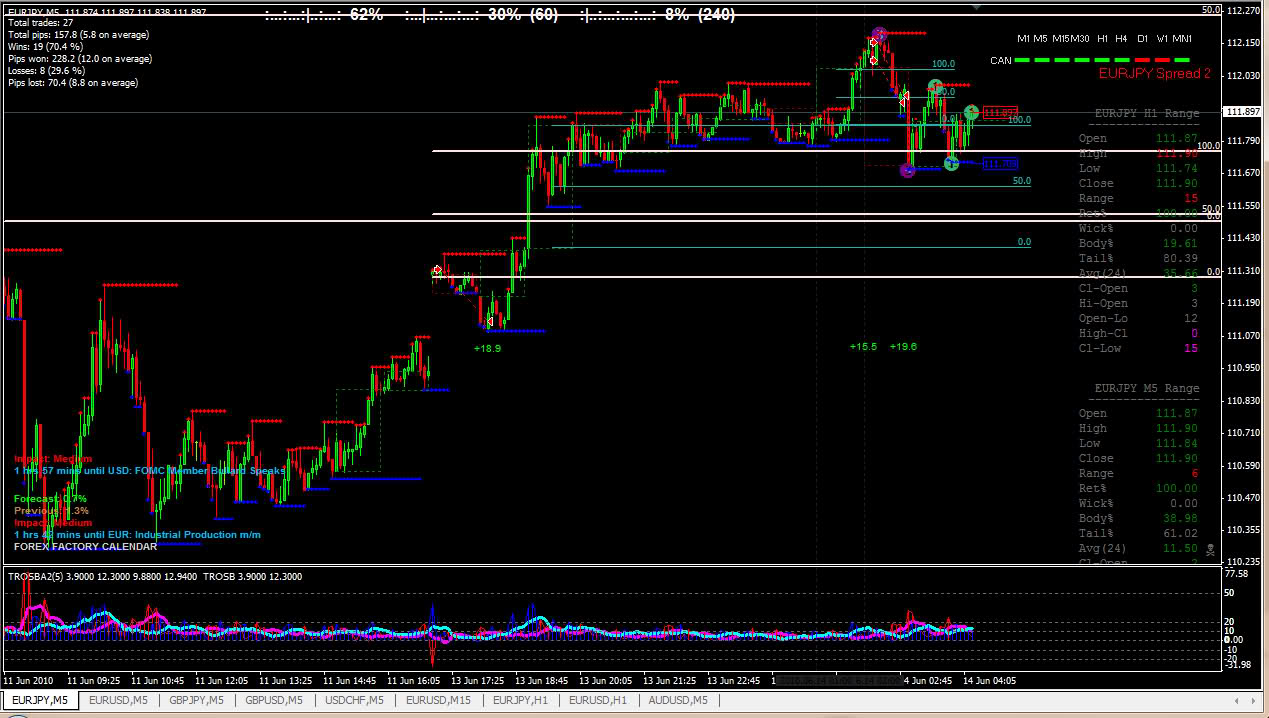Click the green circle marker near 112.00 swing high
This screenshot has width=1269, height=718.
point(934,87)
